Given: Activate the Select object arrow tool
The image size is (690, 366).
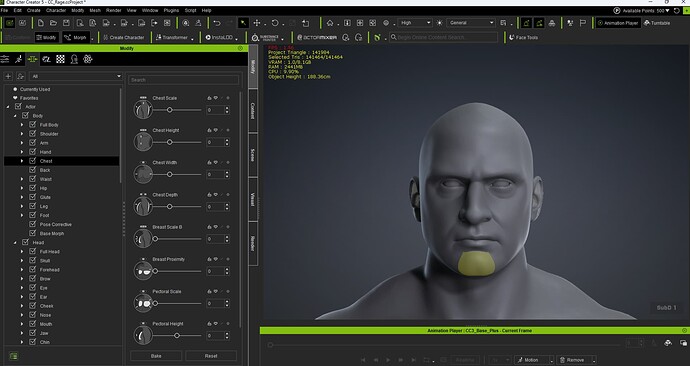Looking at the screenshot, I should [x=243, y=23].
